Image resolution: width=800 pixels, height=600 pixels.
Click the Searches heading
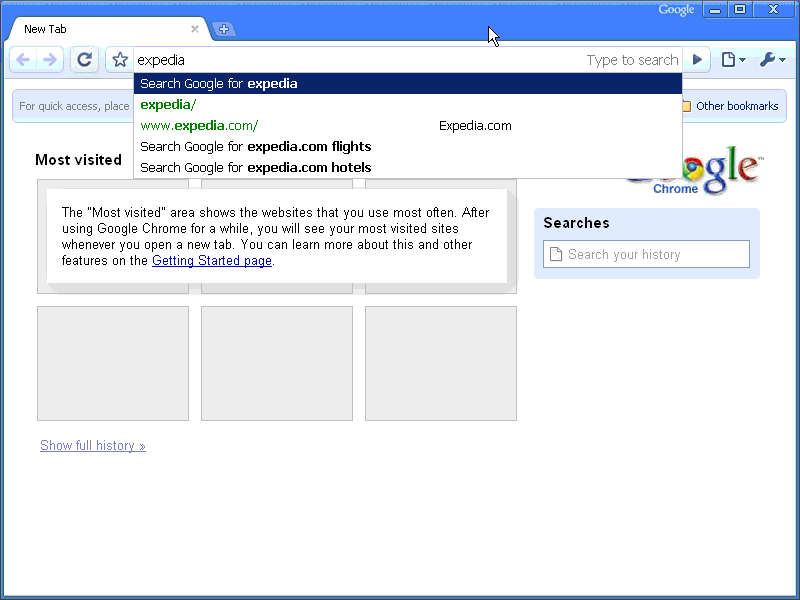(x=577, y=223)
